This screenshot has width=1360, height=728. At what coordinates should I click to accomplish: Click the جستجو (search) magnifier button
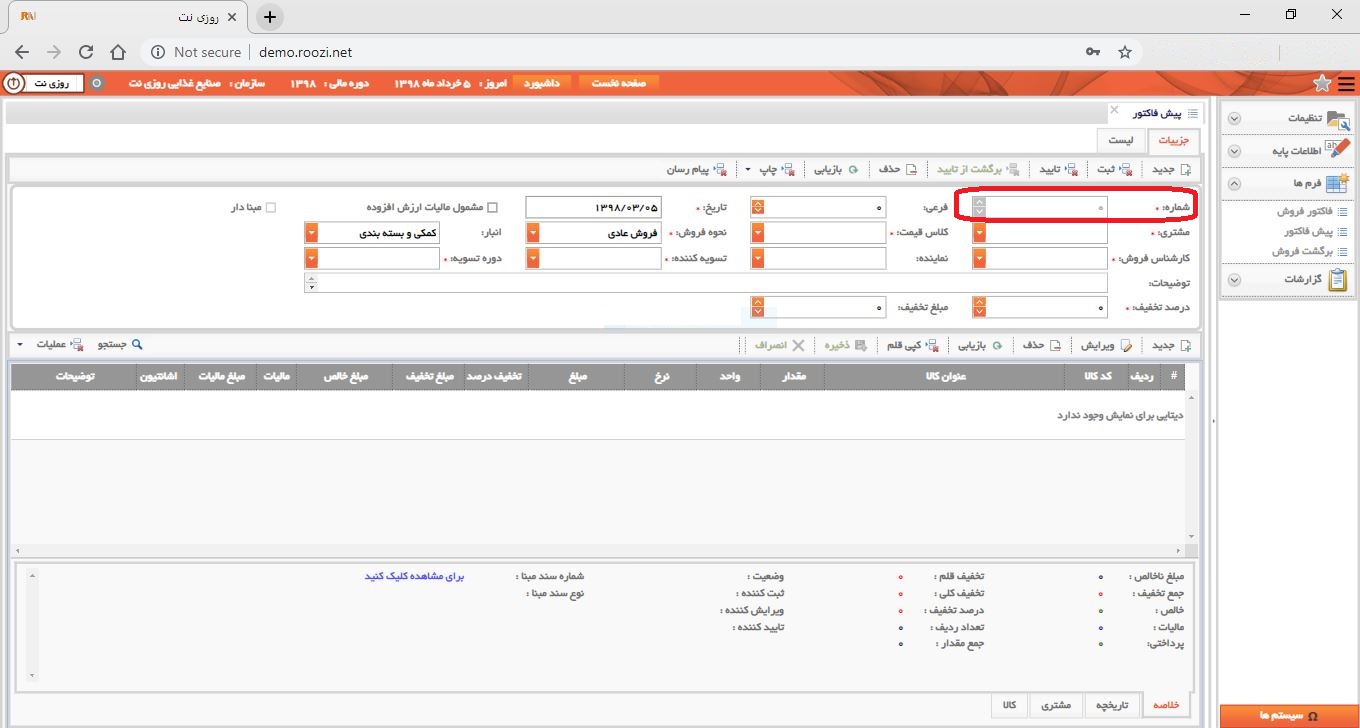pyautogui.click(x=119, y=345)
